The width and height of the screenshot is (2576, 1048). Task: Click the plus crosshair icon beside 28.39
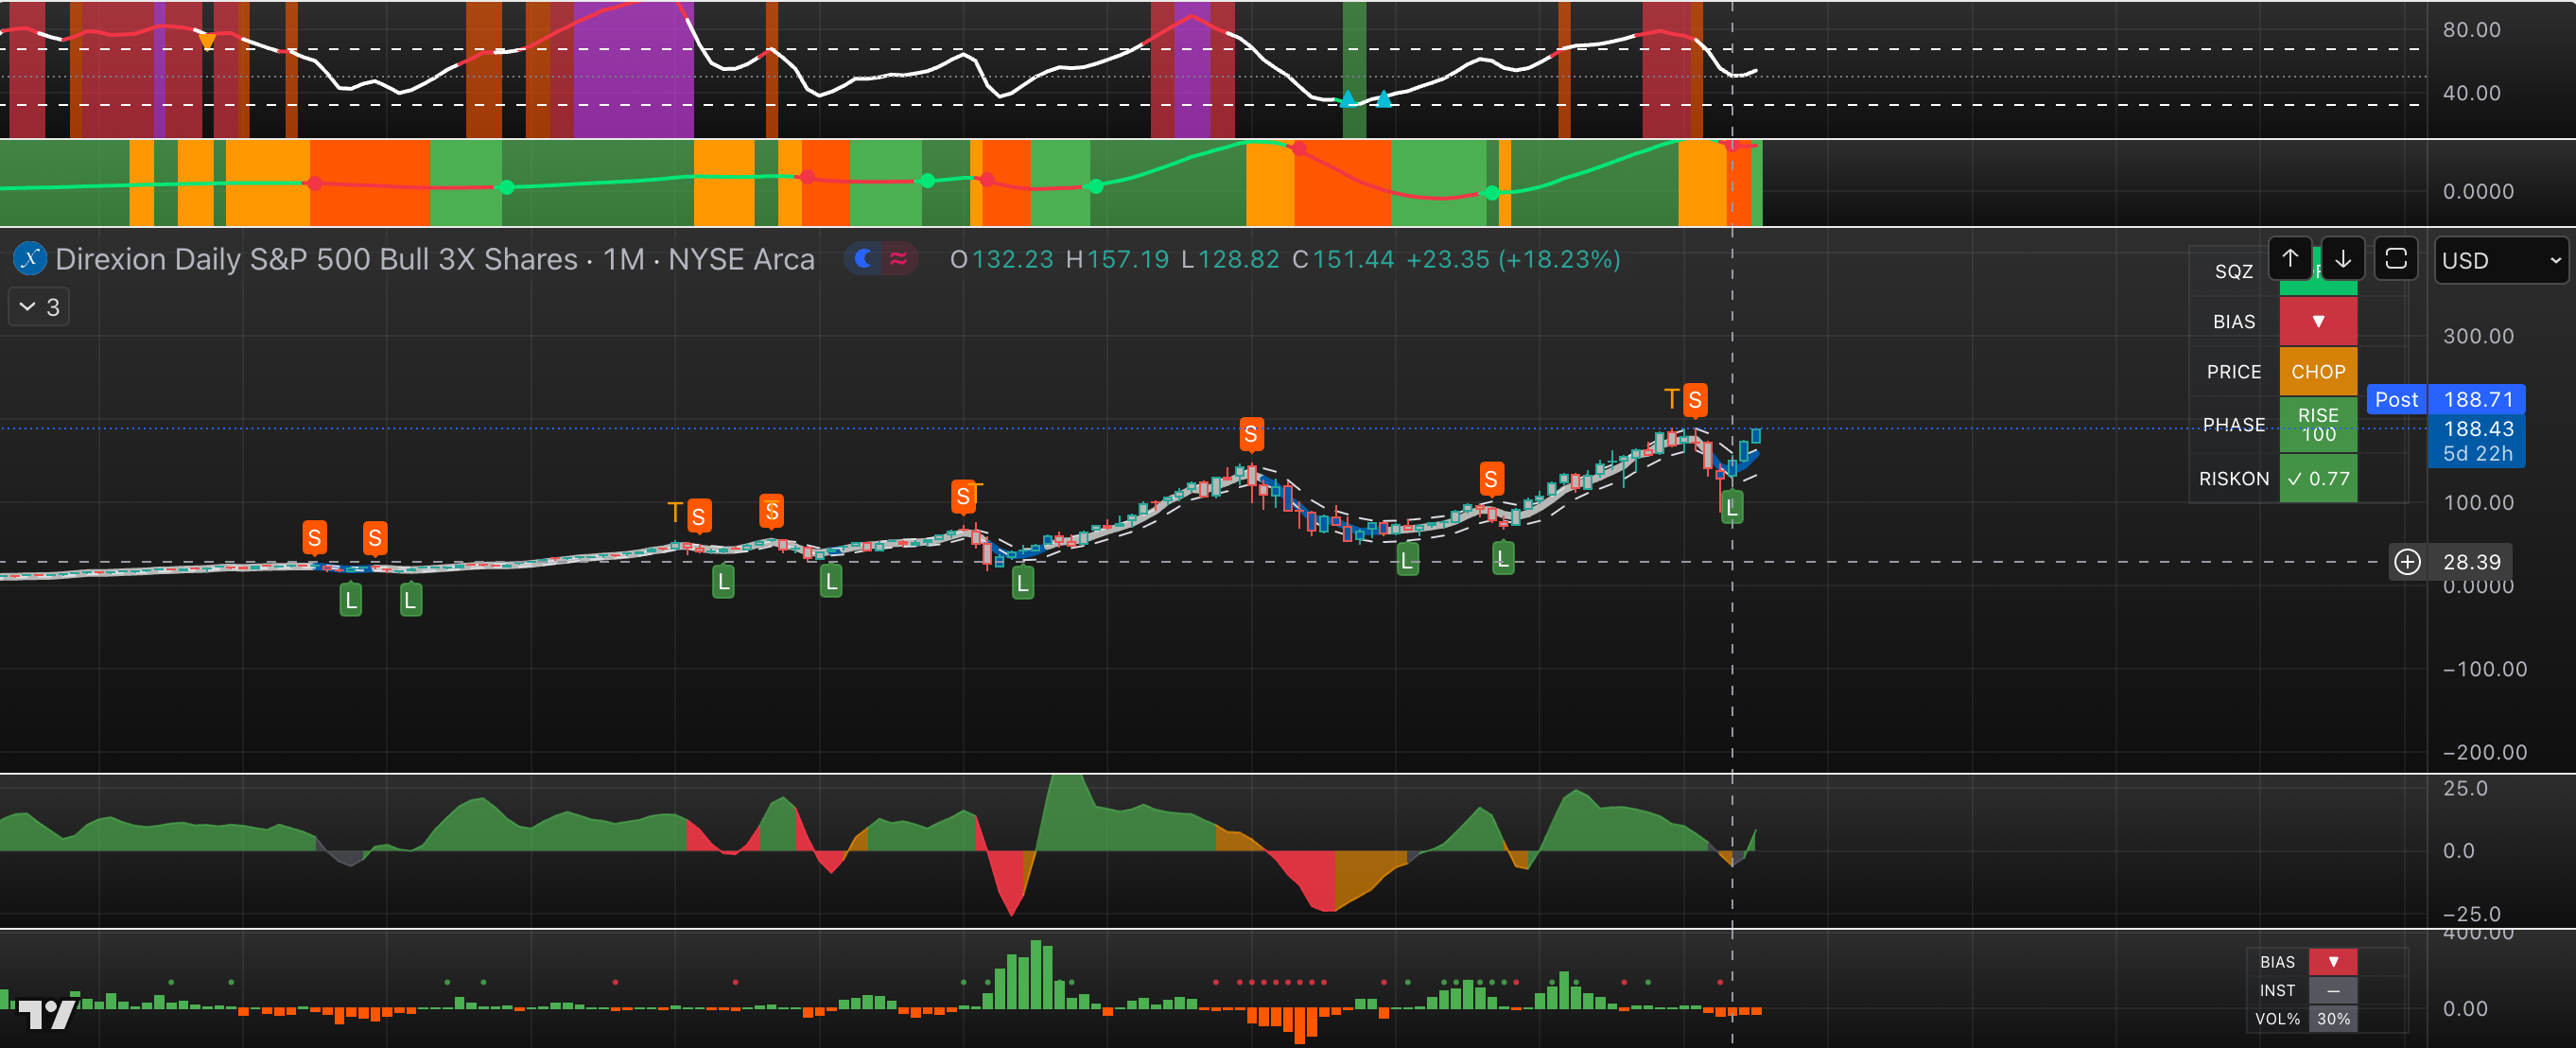[2407, 562]
